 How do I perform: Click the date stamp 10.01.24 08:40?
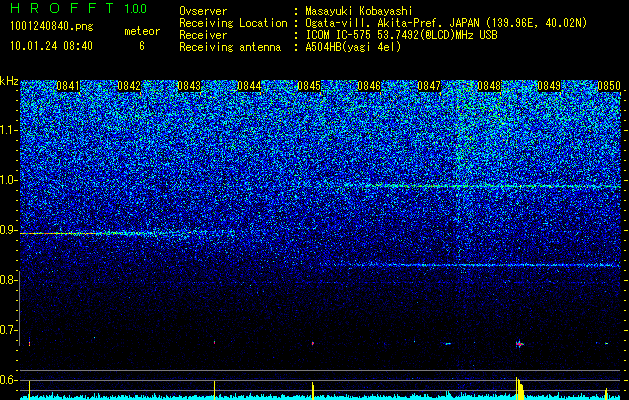click(x=51, y=46)
